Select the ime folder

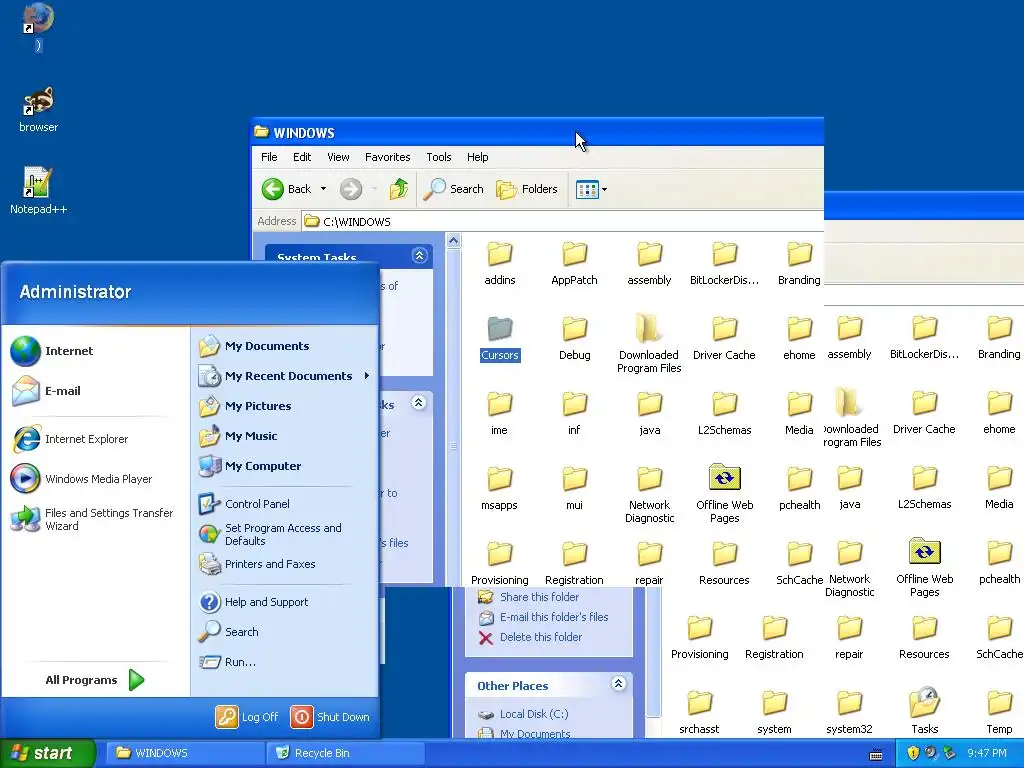tap(499, 414)
